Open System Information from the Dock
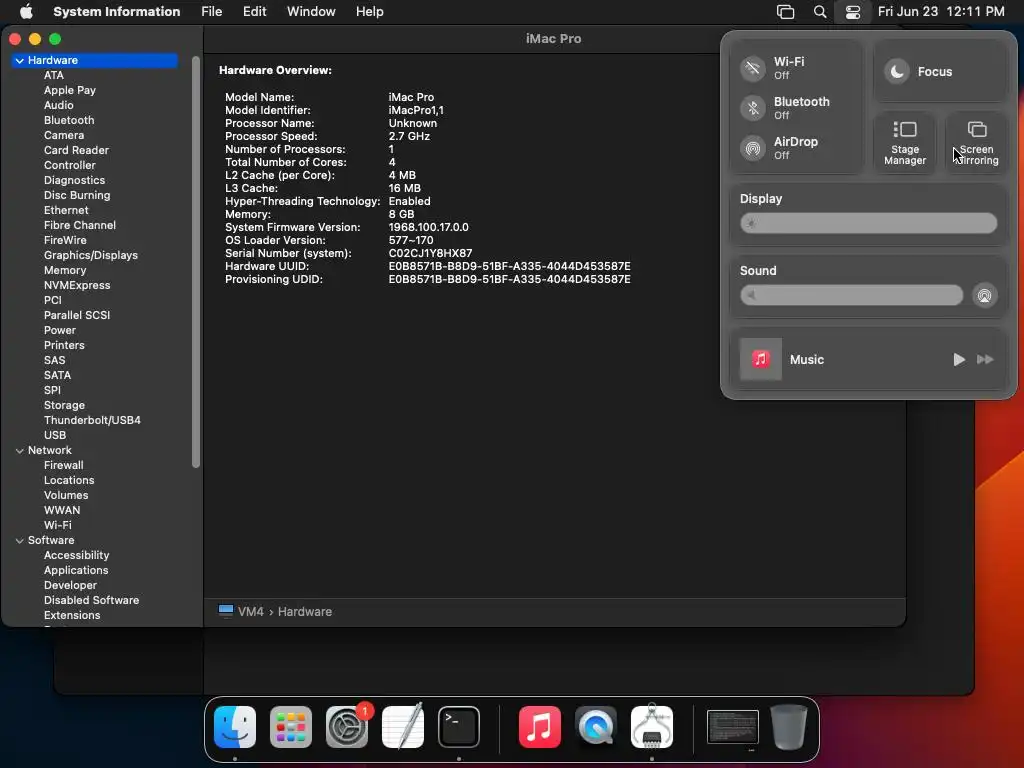This screenshot has width=1024, height=768. pos(652,727)
